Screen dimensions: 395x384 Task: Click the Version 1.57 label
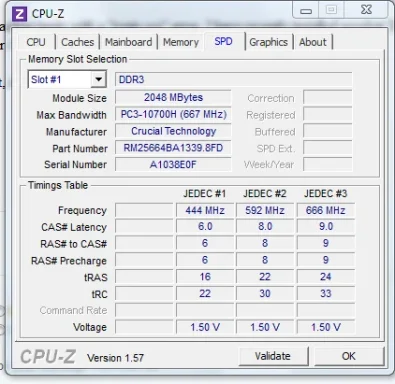click(x=115, y=358)
